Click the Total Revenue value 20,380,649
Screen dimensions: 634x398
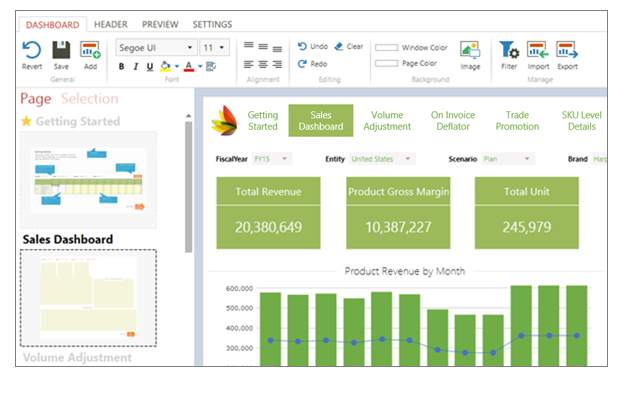268,227
